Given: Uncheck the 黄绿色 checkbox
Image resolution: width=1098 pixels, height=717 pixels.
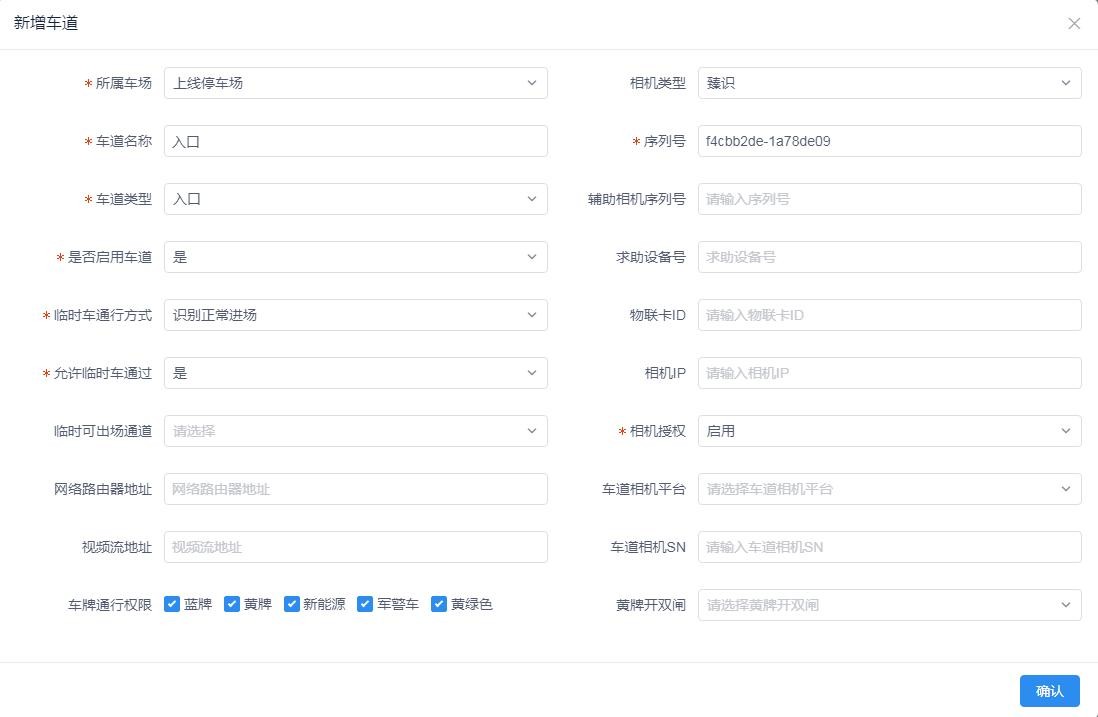Looking at the screenshot, I should point(439,604).
